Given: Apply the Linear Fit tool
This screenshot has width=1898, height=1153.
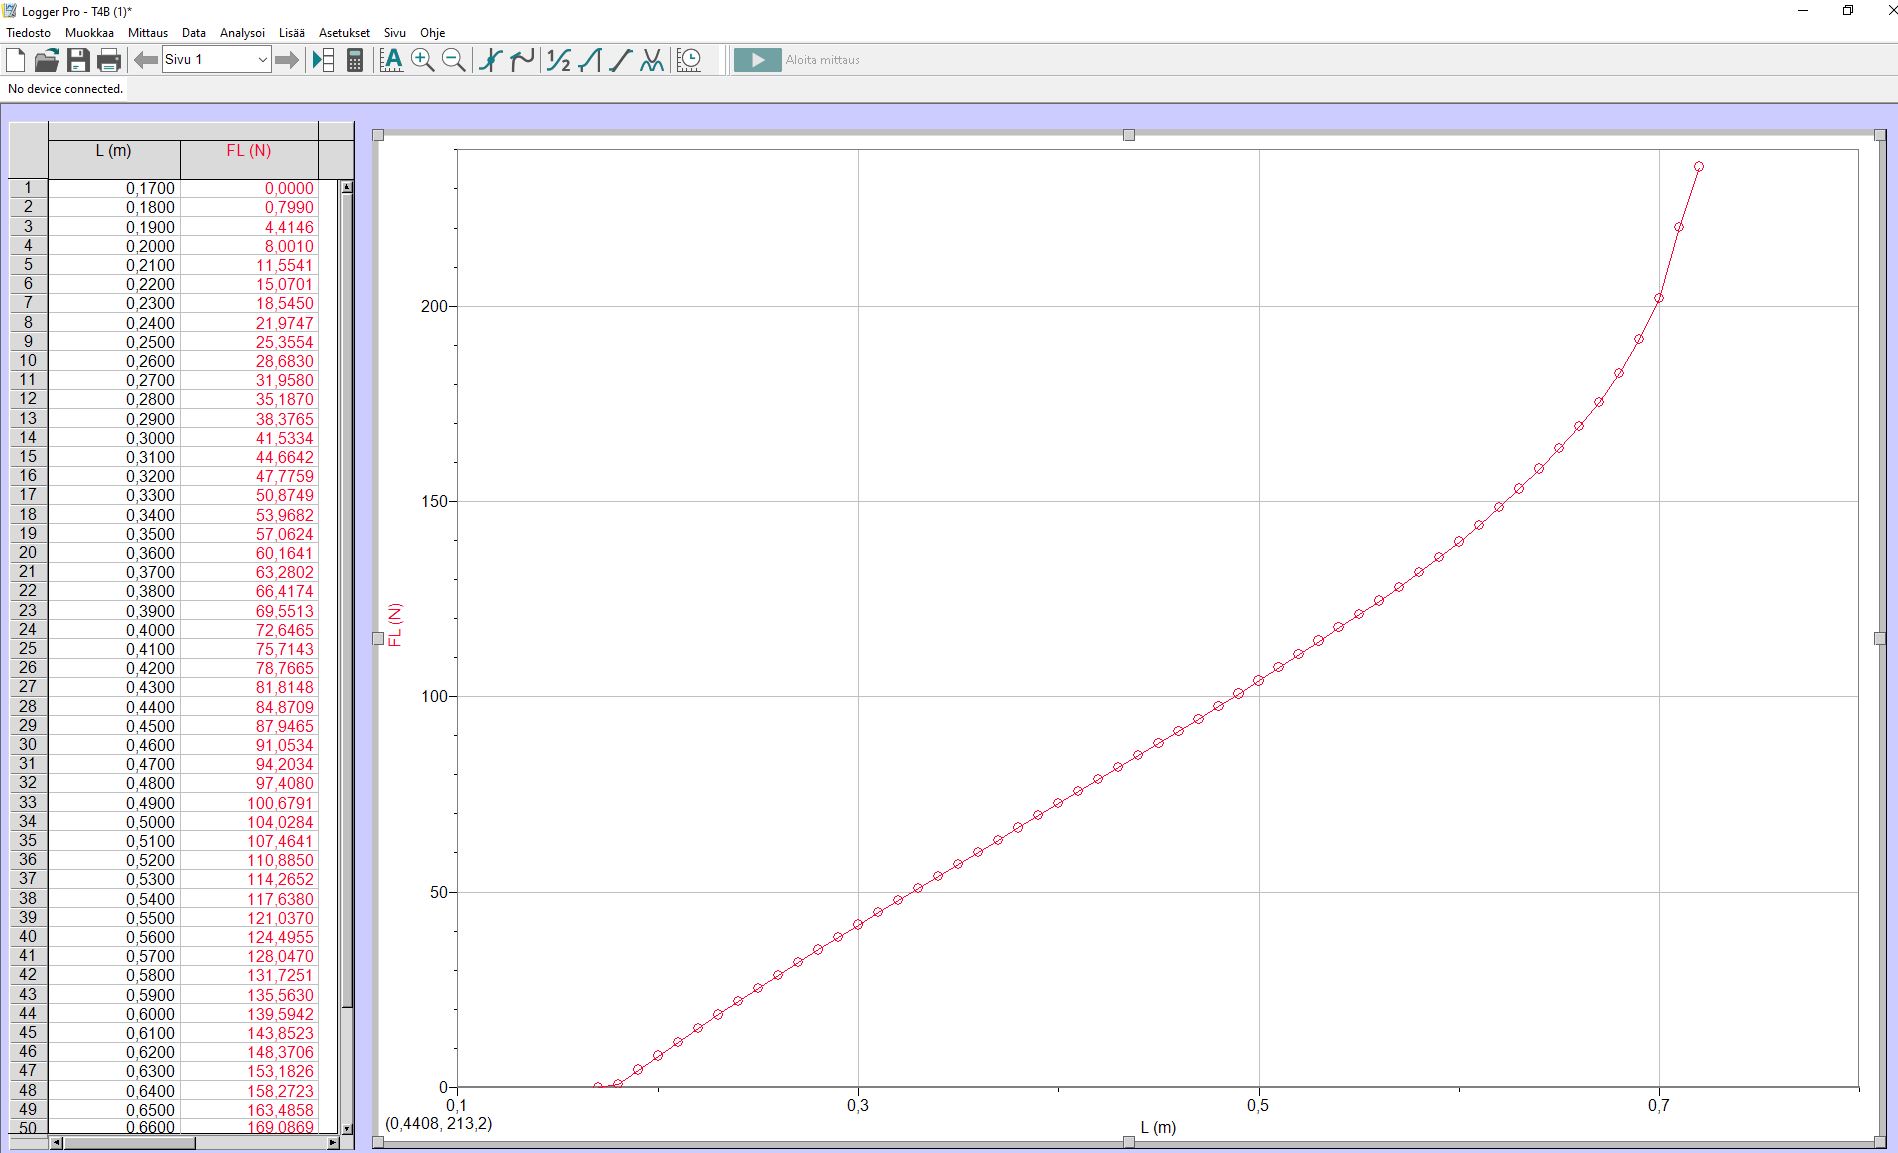Looking at the screenshot, I should point(621,60).
